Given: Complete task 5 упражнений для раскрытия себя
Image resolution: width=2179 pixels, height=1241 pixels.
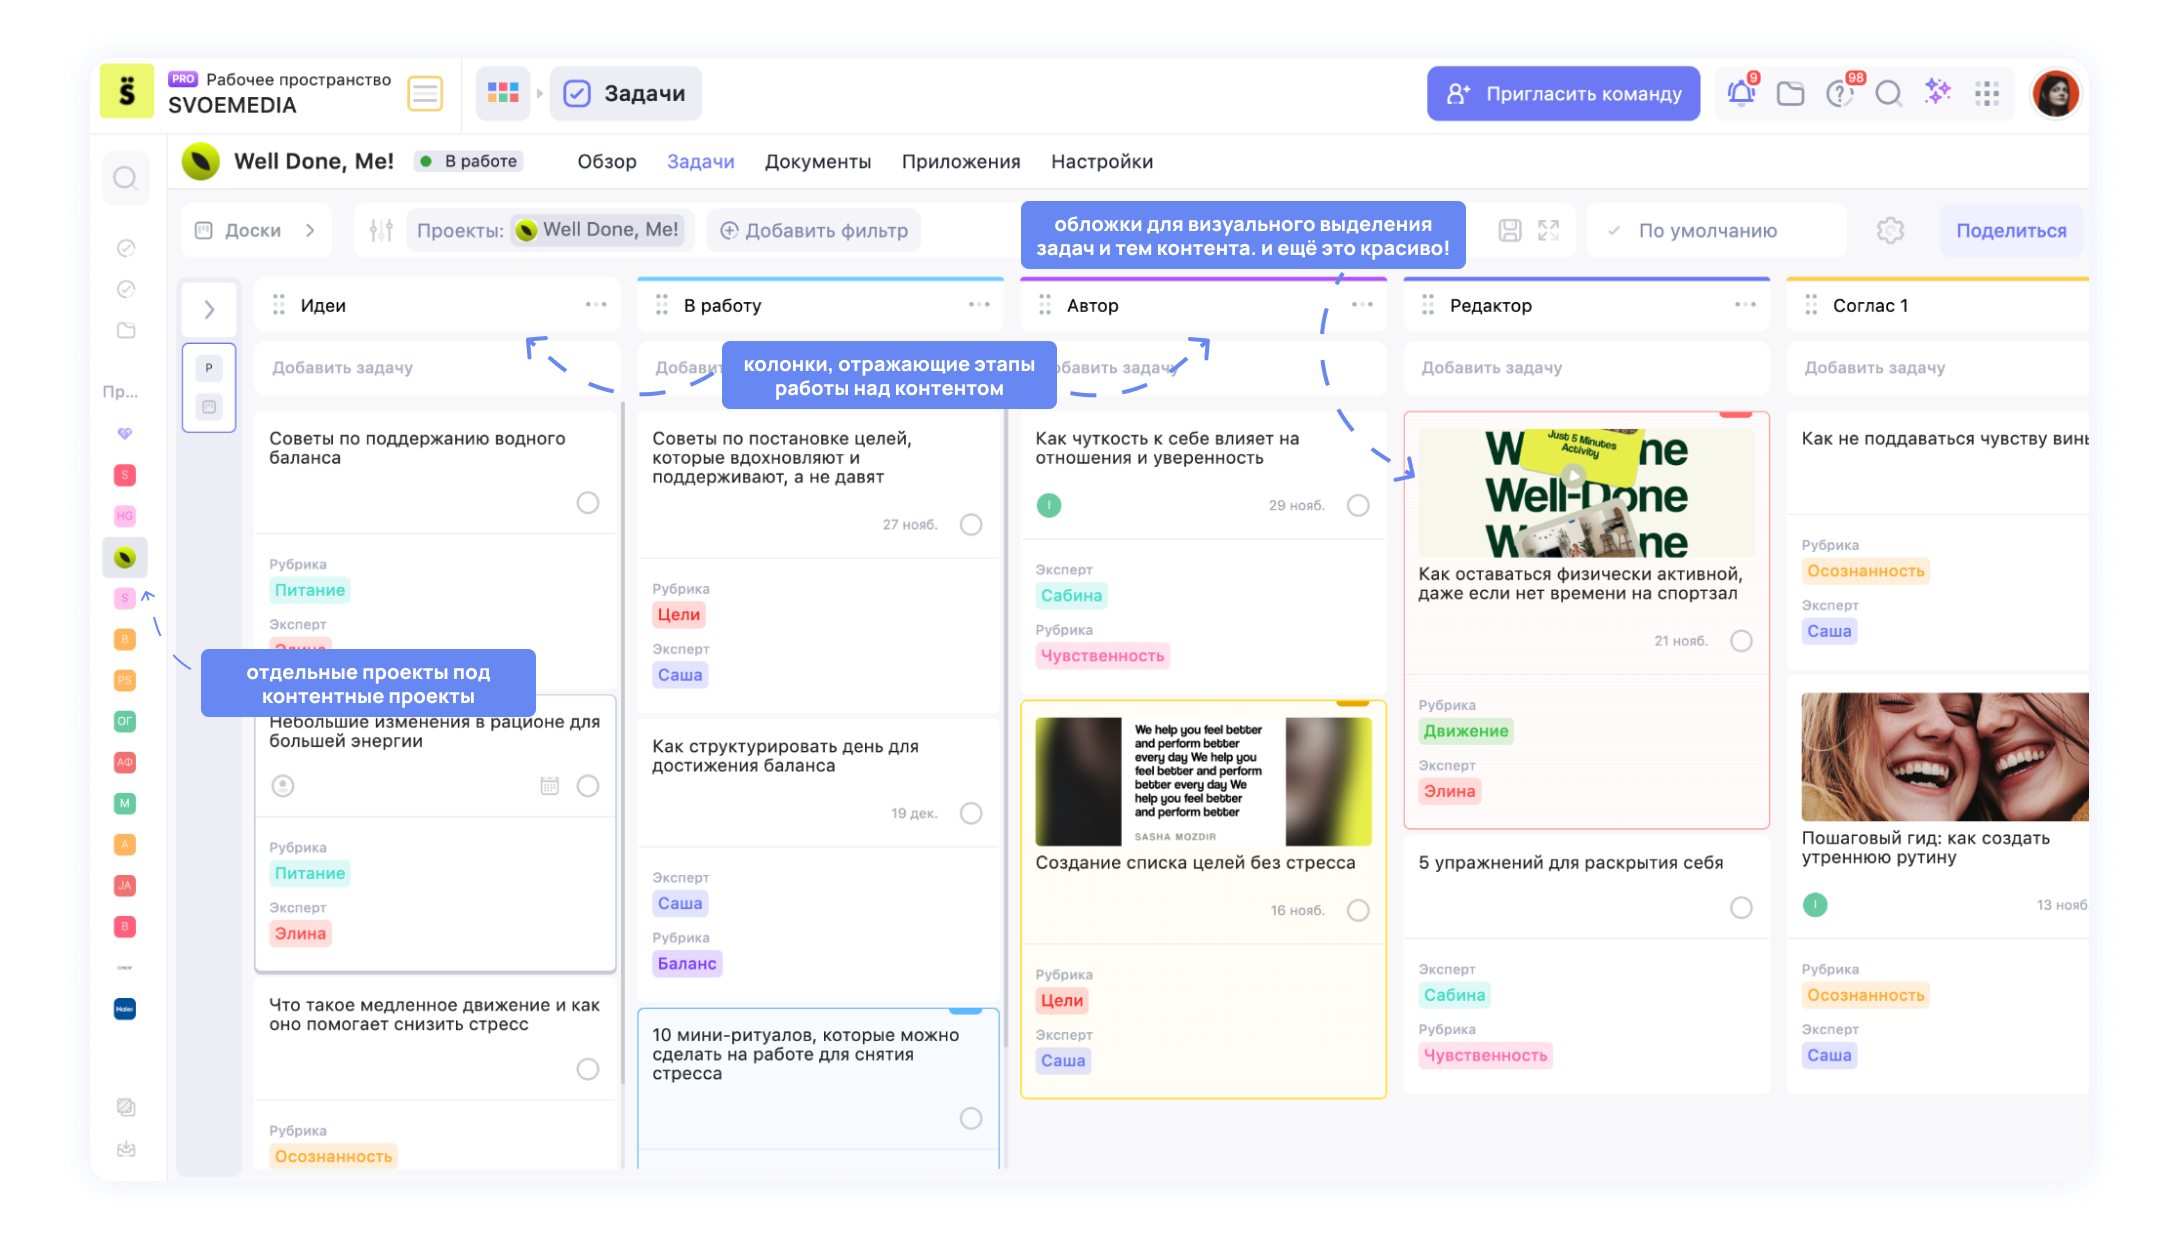Looking at the screenshot, I should click(1740, 908).
